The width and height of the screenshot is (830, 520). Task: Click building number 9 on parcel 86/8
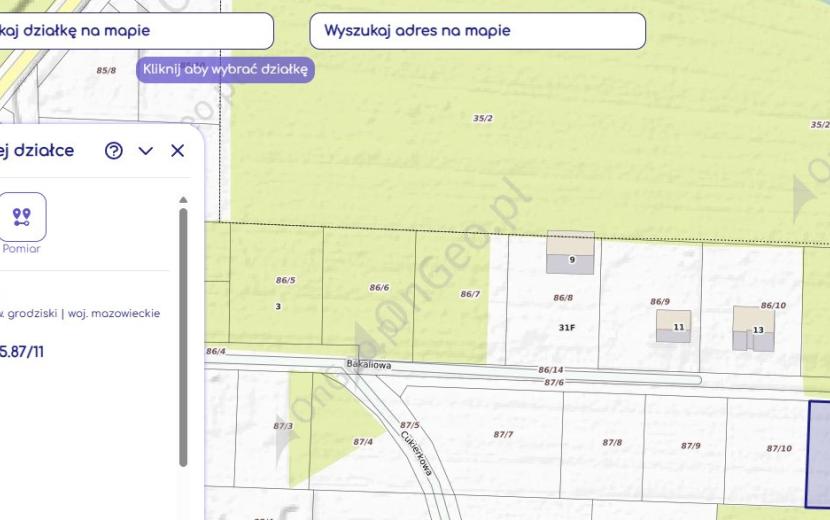pos(571,253)
